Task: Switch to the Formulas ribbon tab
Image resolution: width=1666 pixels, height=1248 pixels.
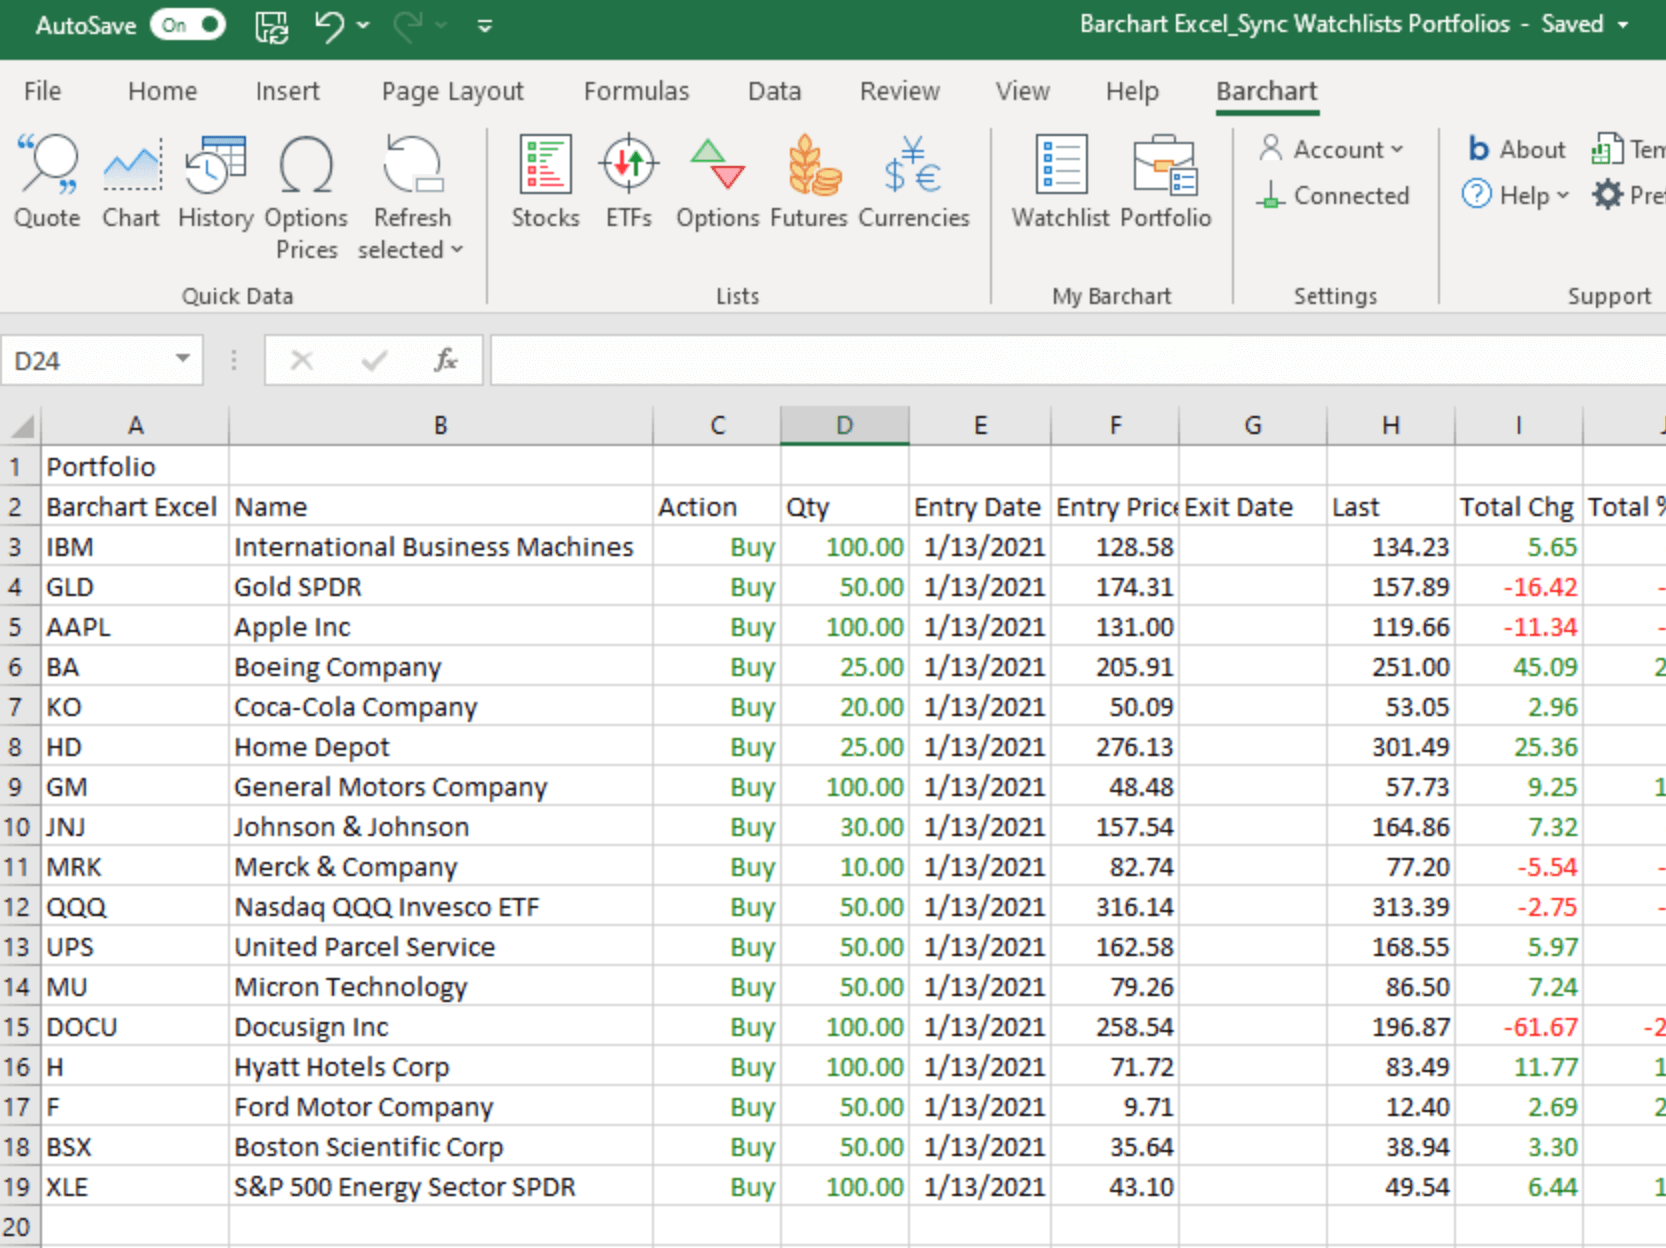Action: (x=636, y=91)
